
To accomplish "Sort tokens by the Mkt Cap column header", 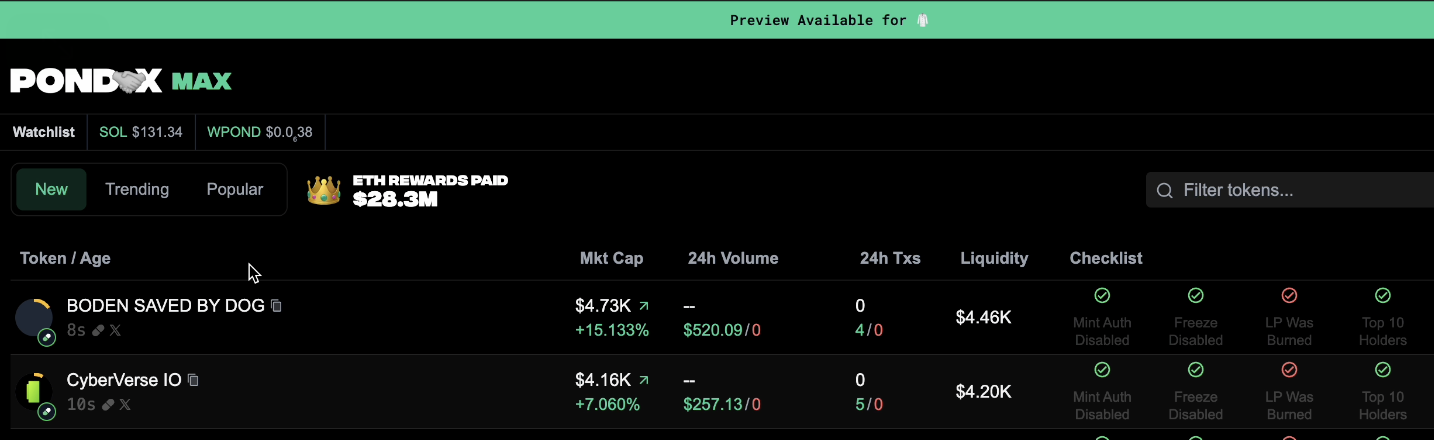I will point(611,258).
